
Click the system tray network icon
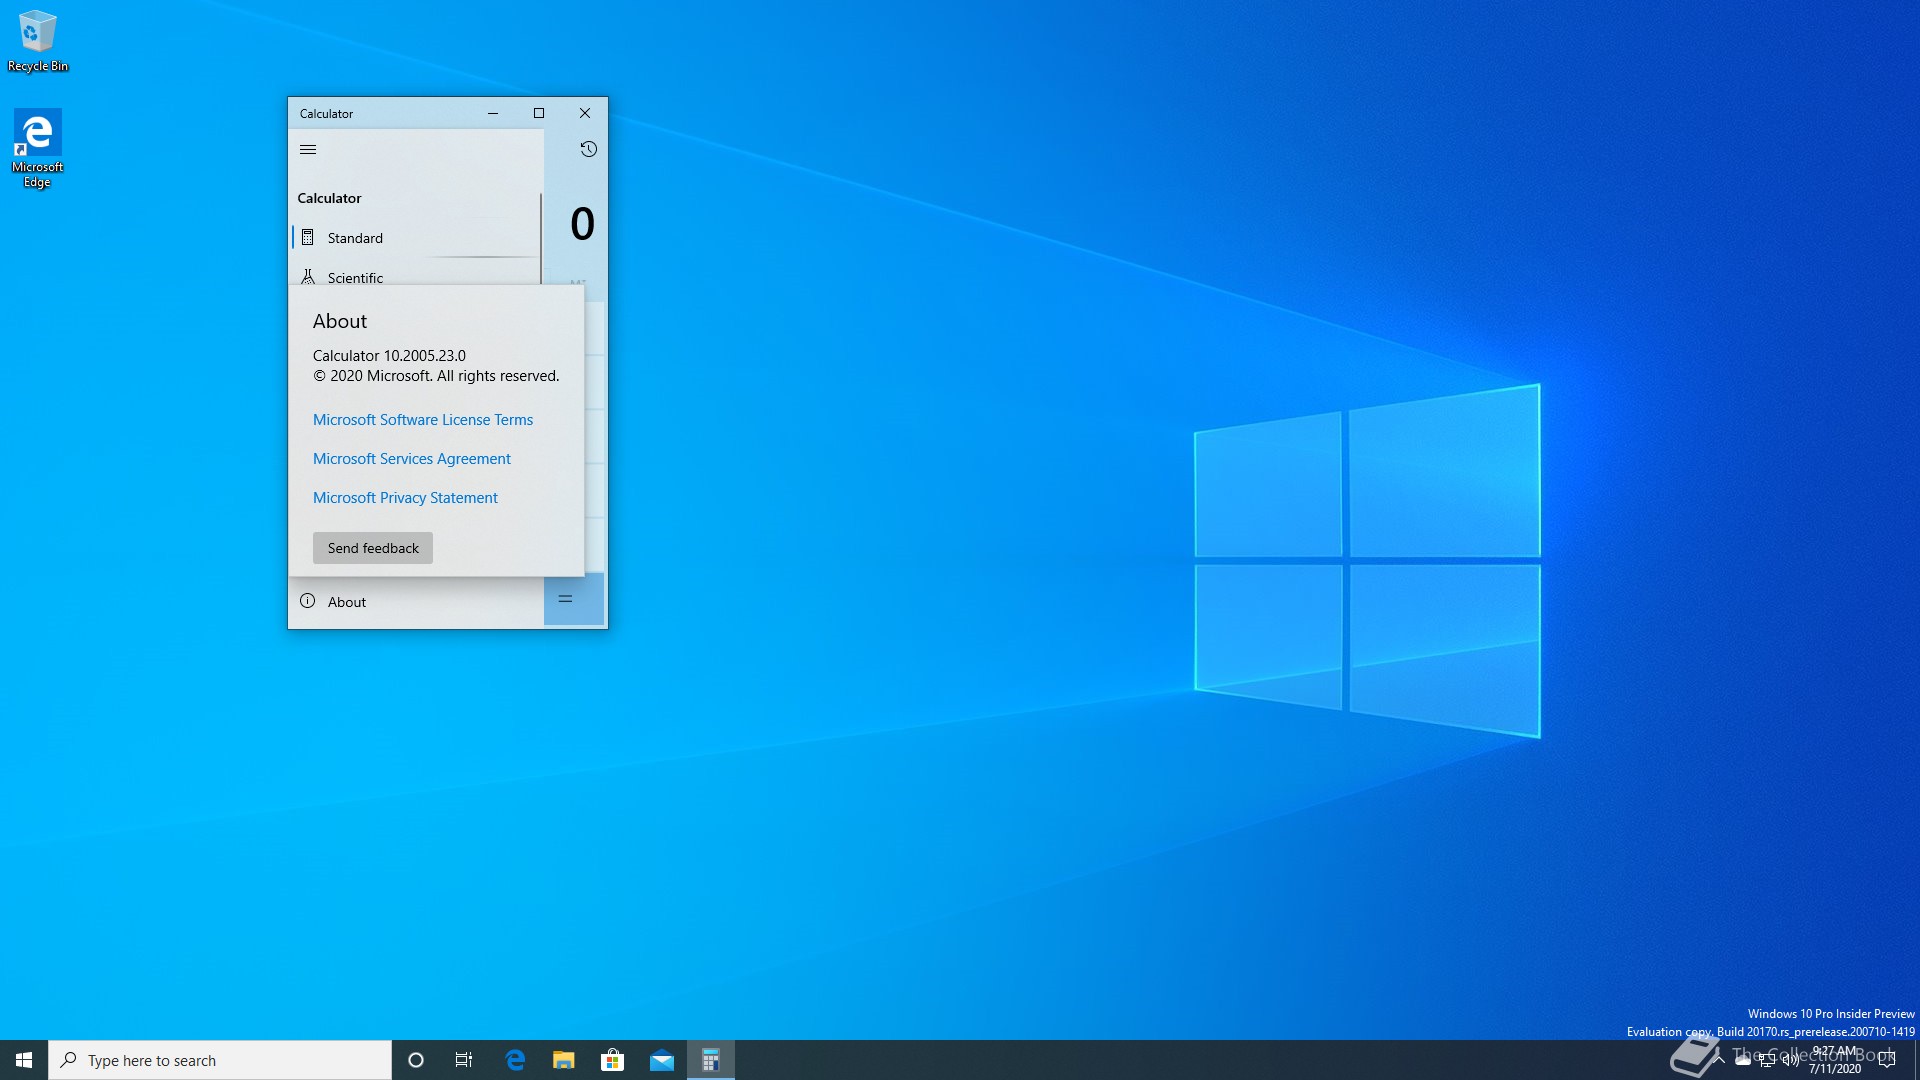(x=1767, y=1060)
